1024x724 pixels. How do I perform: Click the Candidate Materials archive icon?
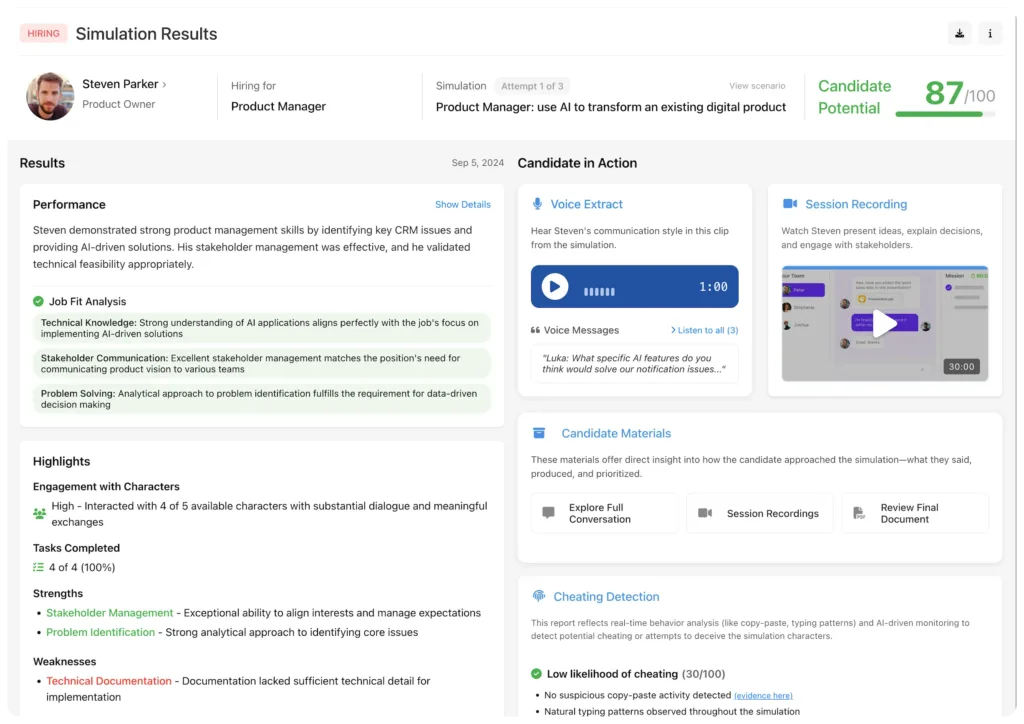click(539, 433)
